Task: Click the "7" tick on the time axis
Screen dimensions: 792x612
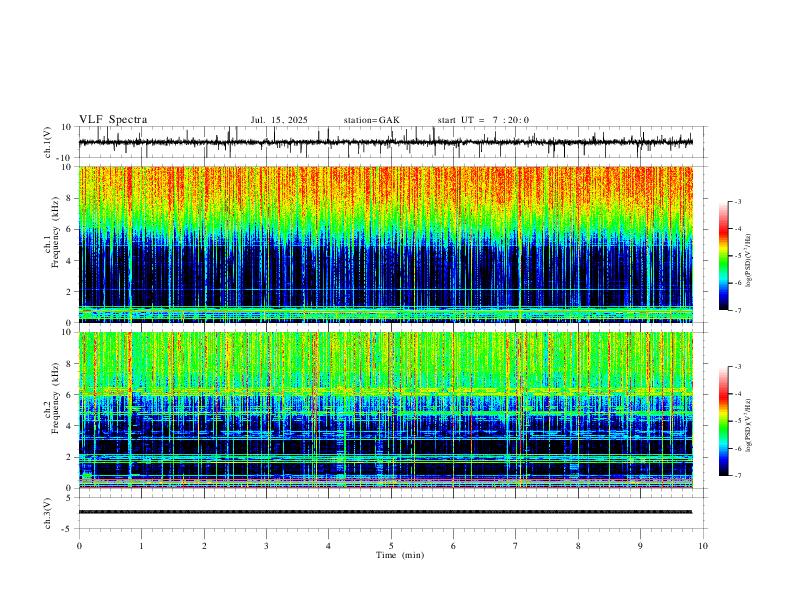Action: [516, 546]
